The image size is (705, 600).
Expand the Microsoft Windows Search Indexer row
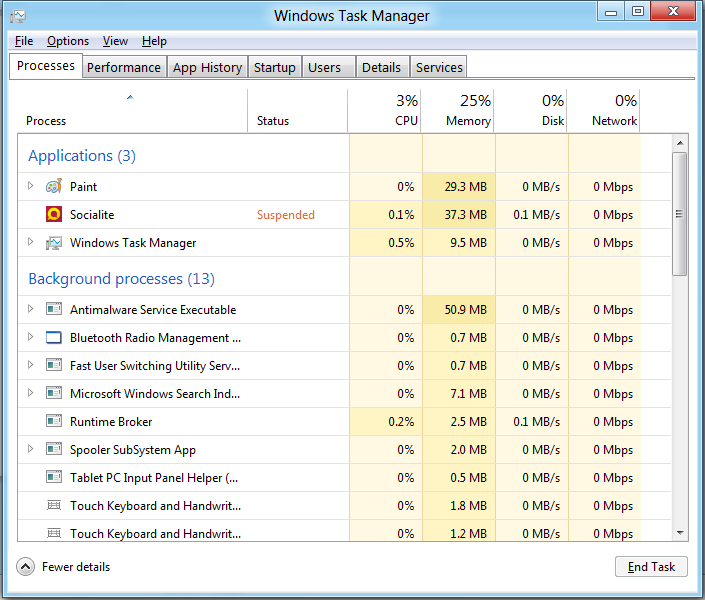pyautogui.click(x=31, y=394)
